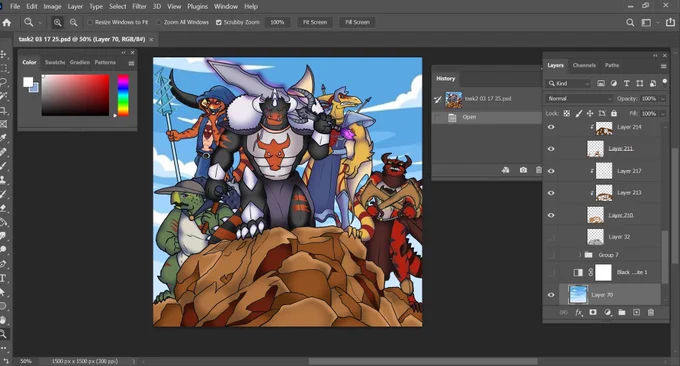Create new fill or adjustment layer
Screen dimensions: 680x366
[608, 312]
